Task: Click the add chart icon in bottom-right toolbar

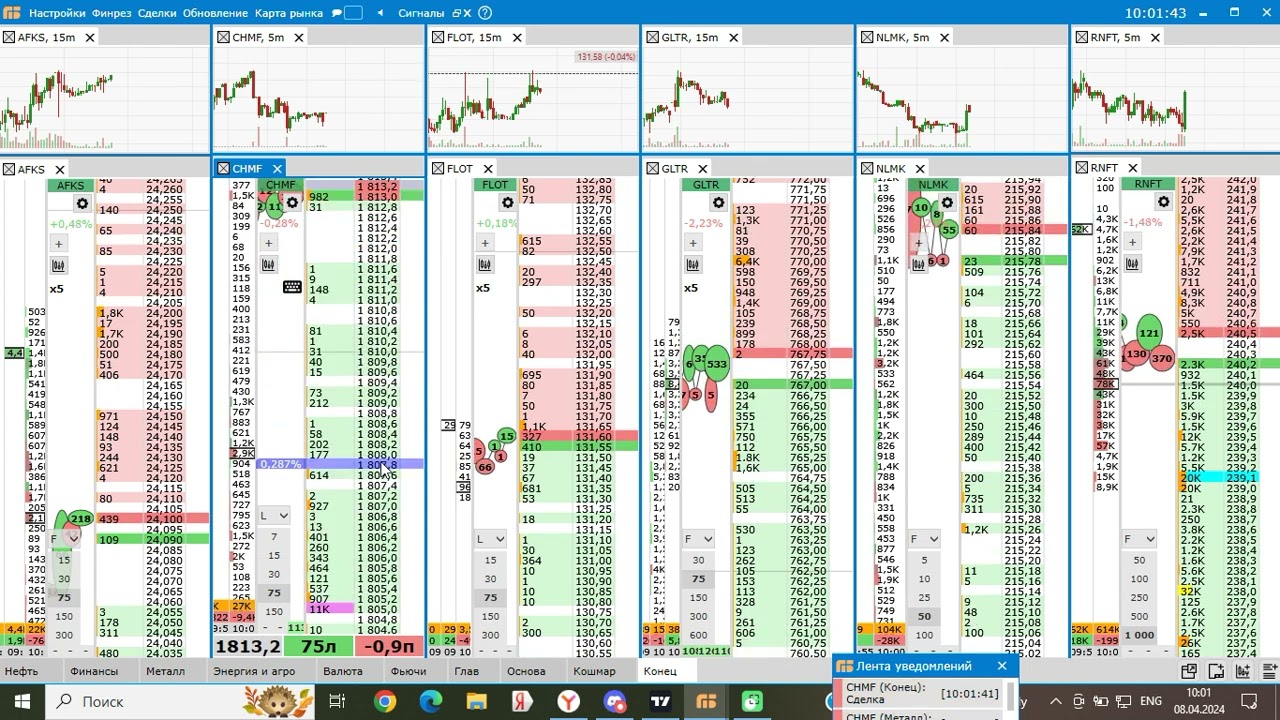Action: [x=1244, y=672]
